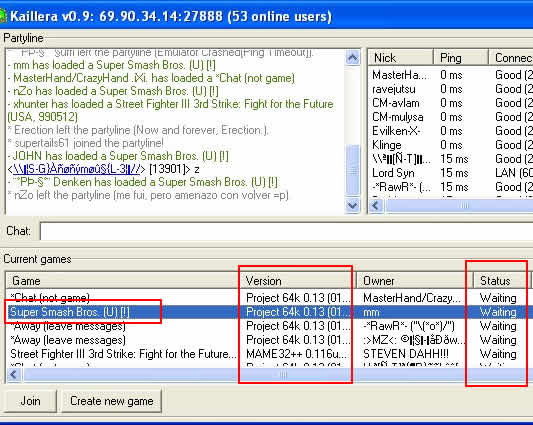
Task: Click Create new game button
Action: [x=111, y=401]
